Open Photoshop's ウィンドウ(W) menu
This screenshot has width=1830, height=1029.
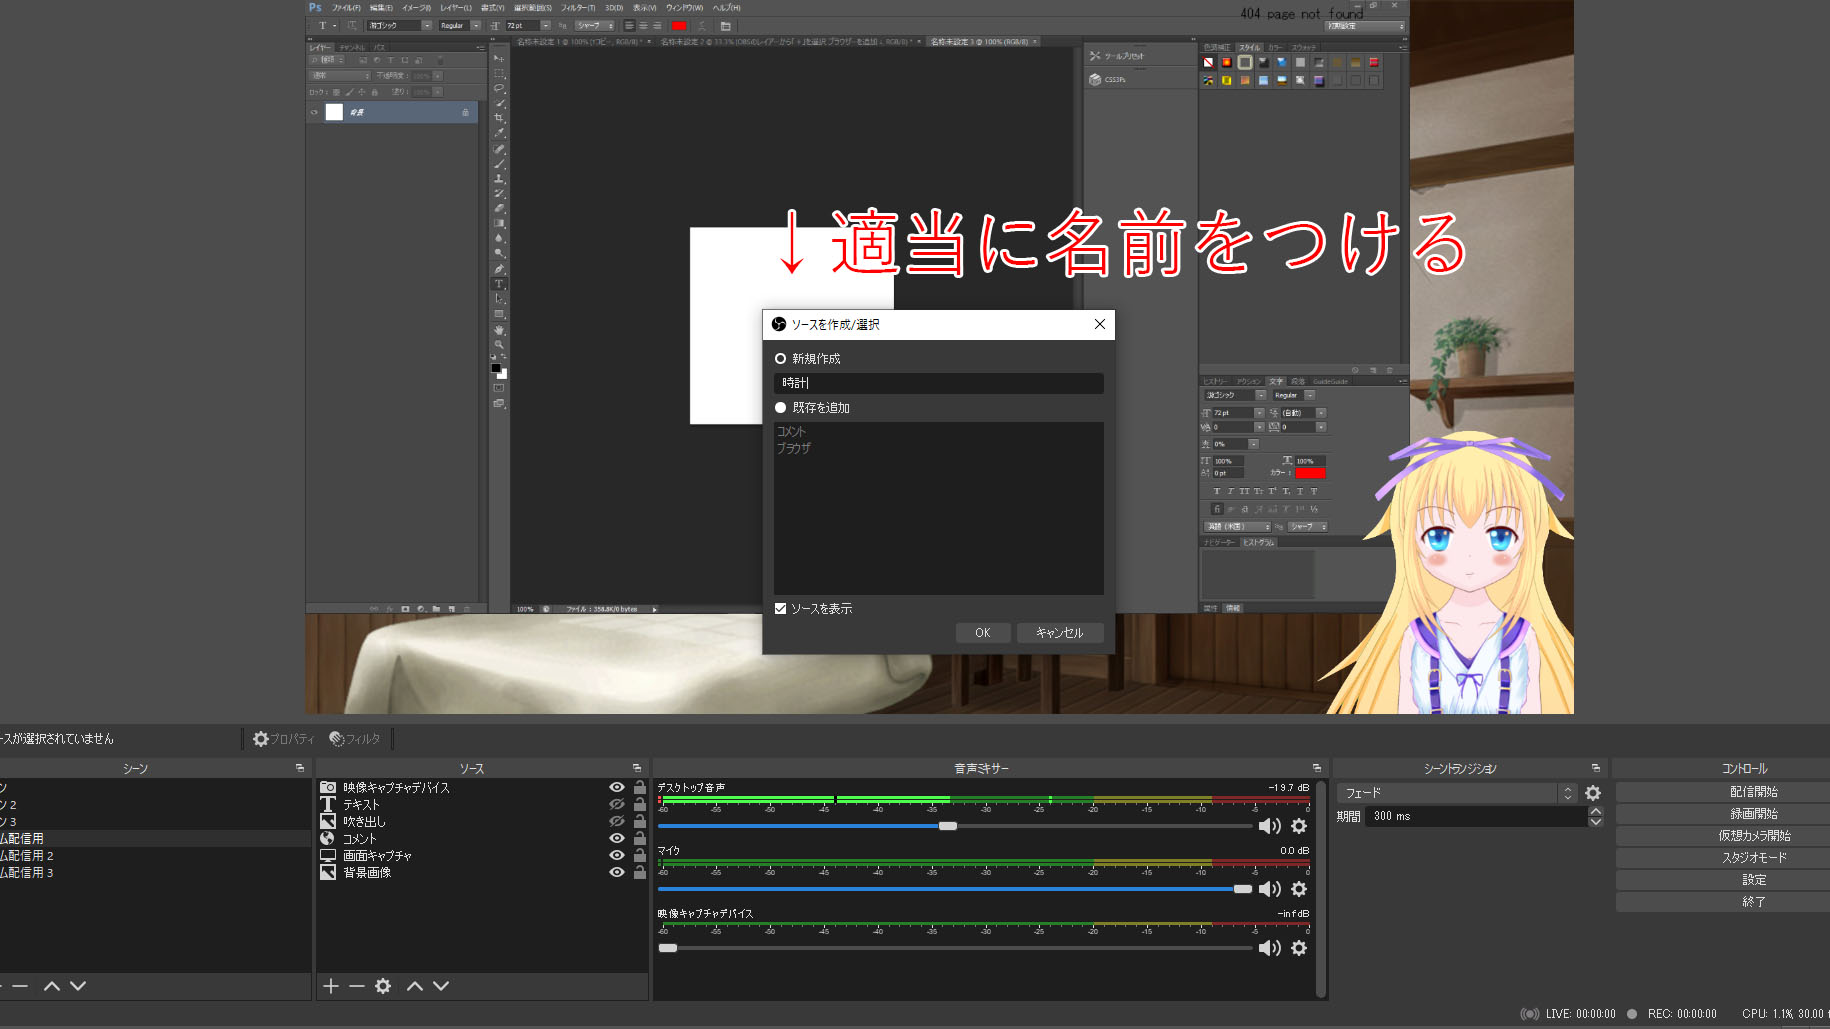[x=685, y=8]
